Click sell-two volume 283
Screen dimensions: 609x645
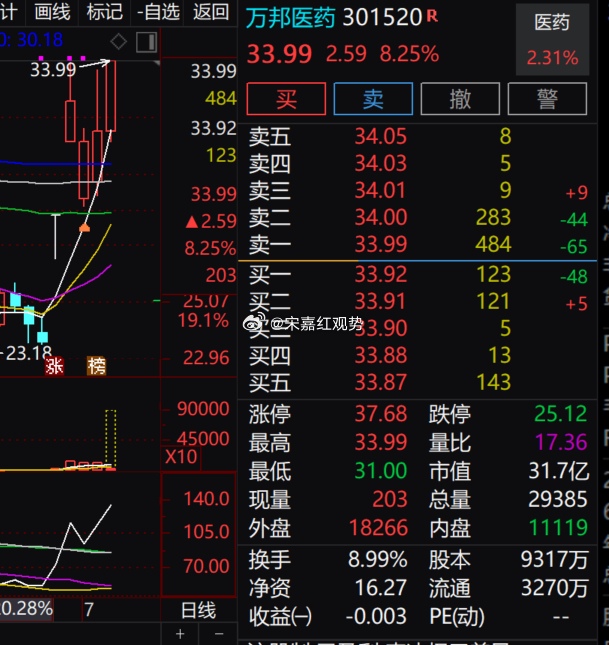(493, 217)
